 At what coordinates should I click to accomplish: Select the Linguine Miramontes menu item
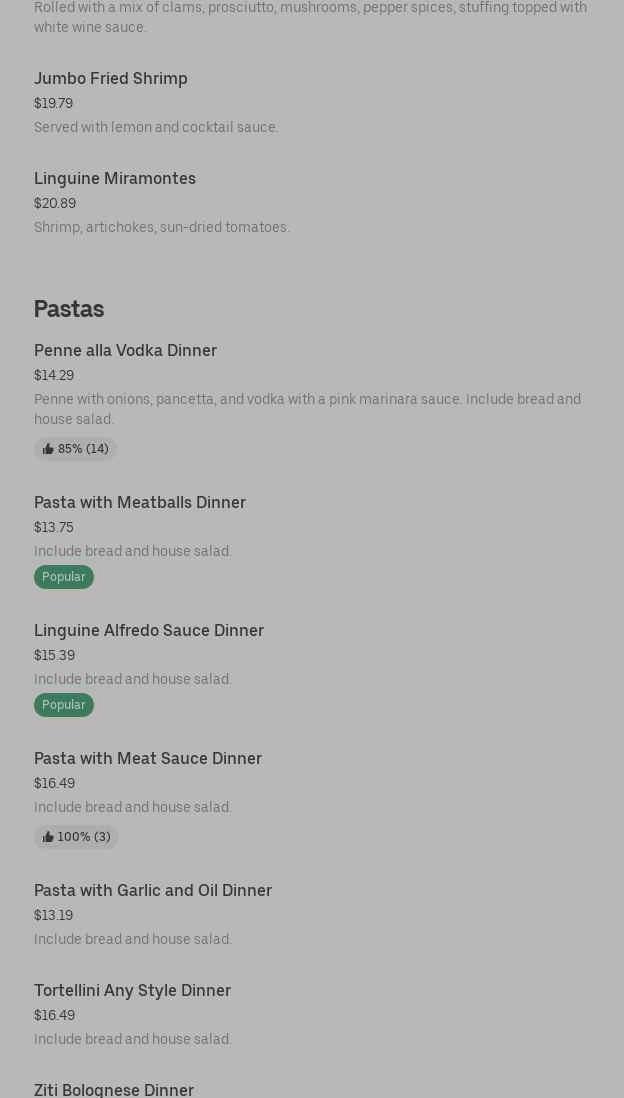[115, 178]
